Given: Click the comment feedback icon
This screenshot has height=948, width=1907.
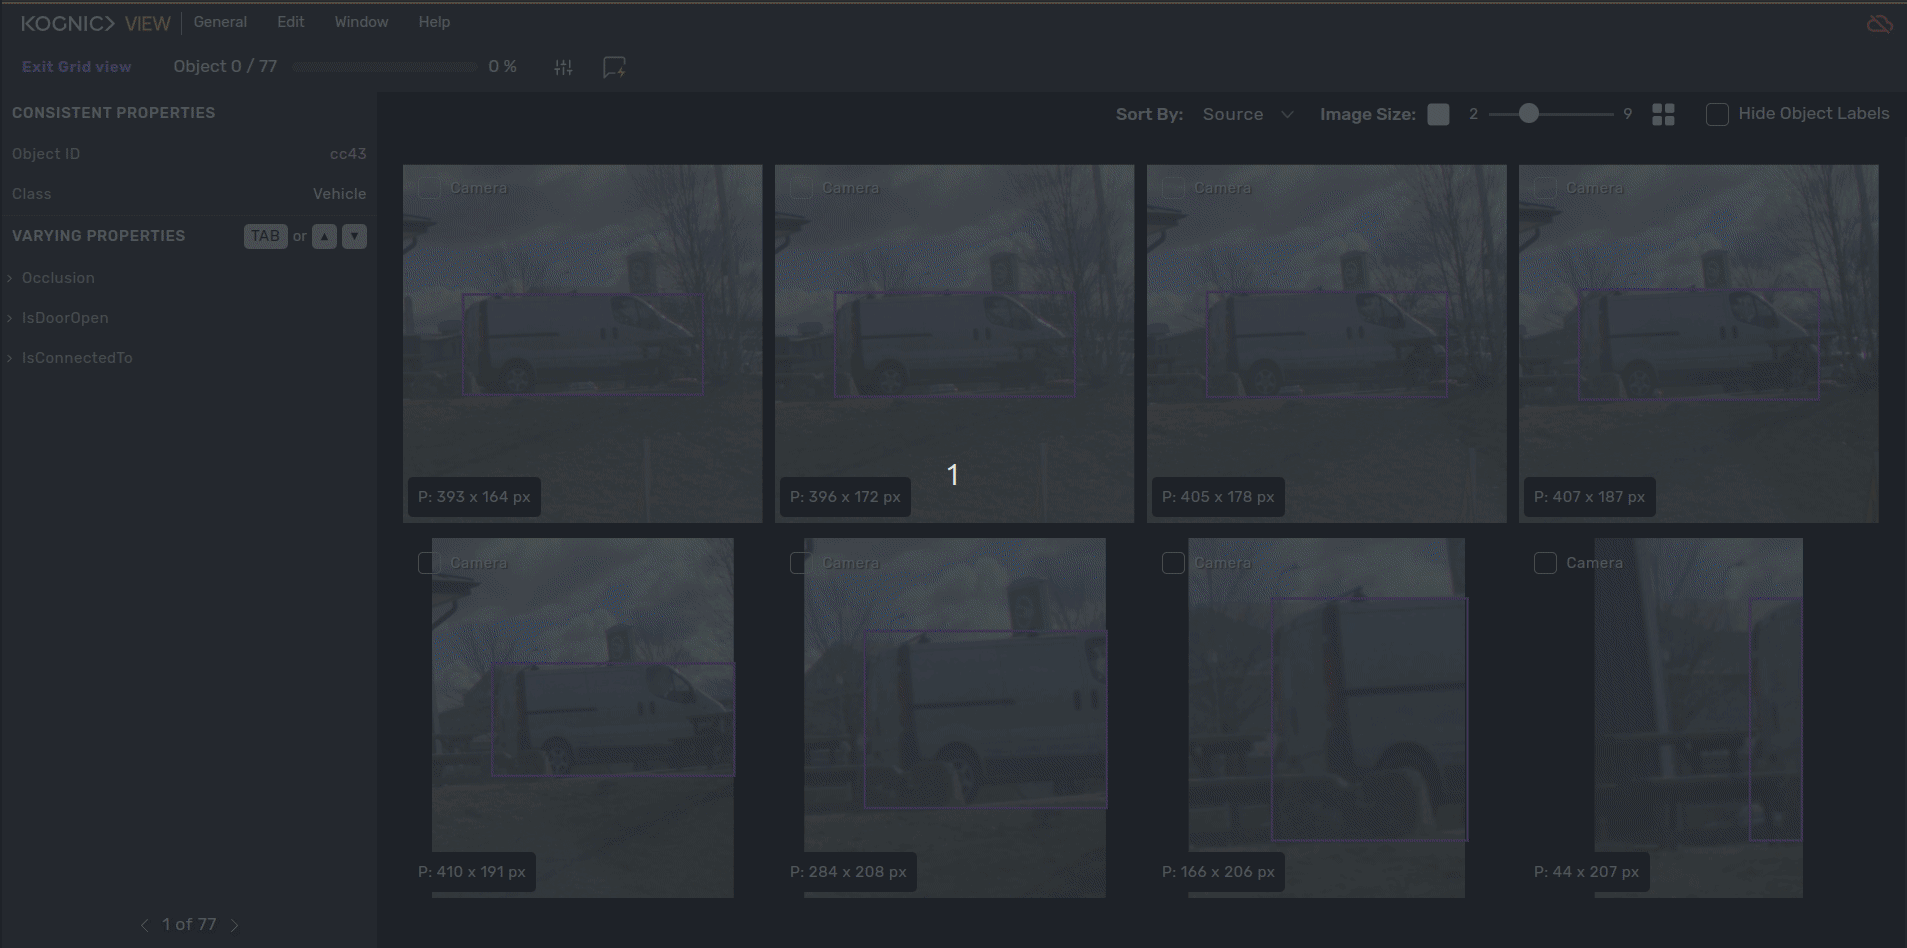Looking at the screenshot, I should pos(614,67).
